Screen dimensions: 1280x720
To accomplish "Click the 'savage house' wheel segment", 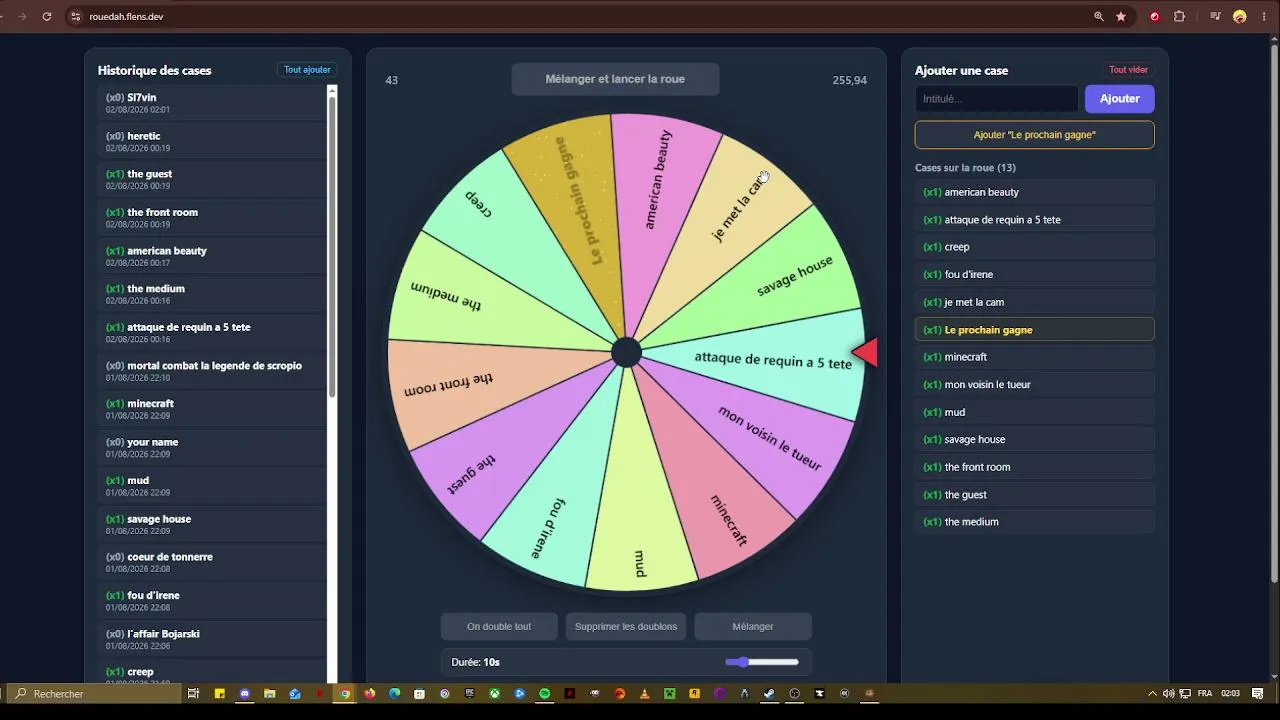I will click(x=795, y=276).
